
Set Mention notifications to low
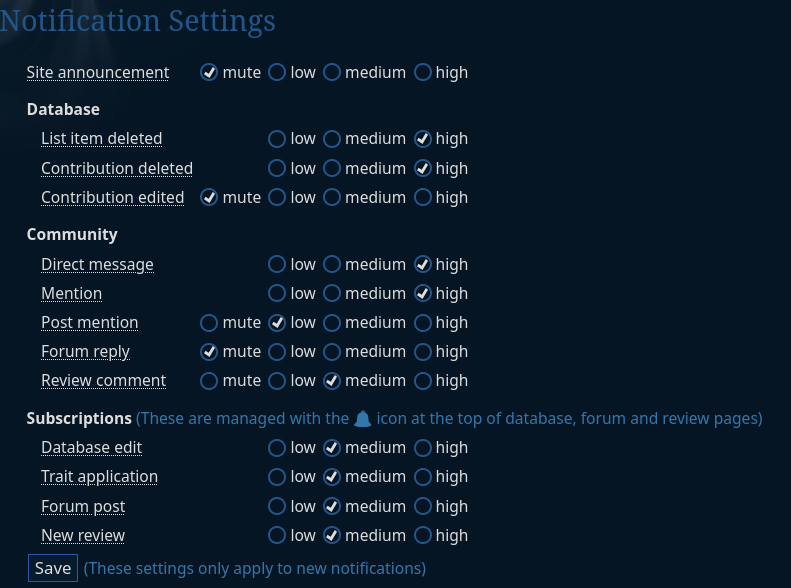click(x=277, y=293)
